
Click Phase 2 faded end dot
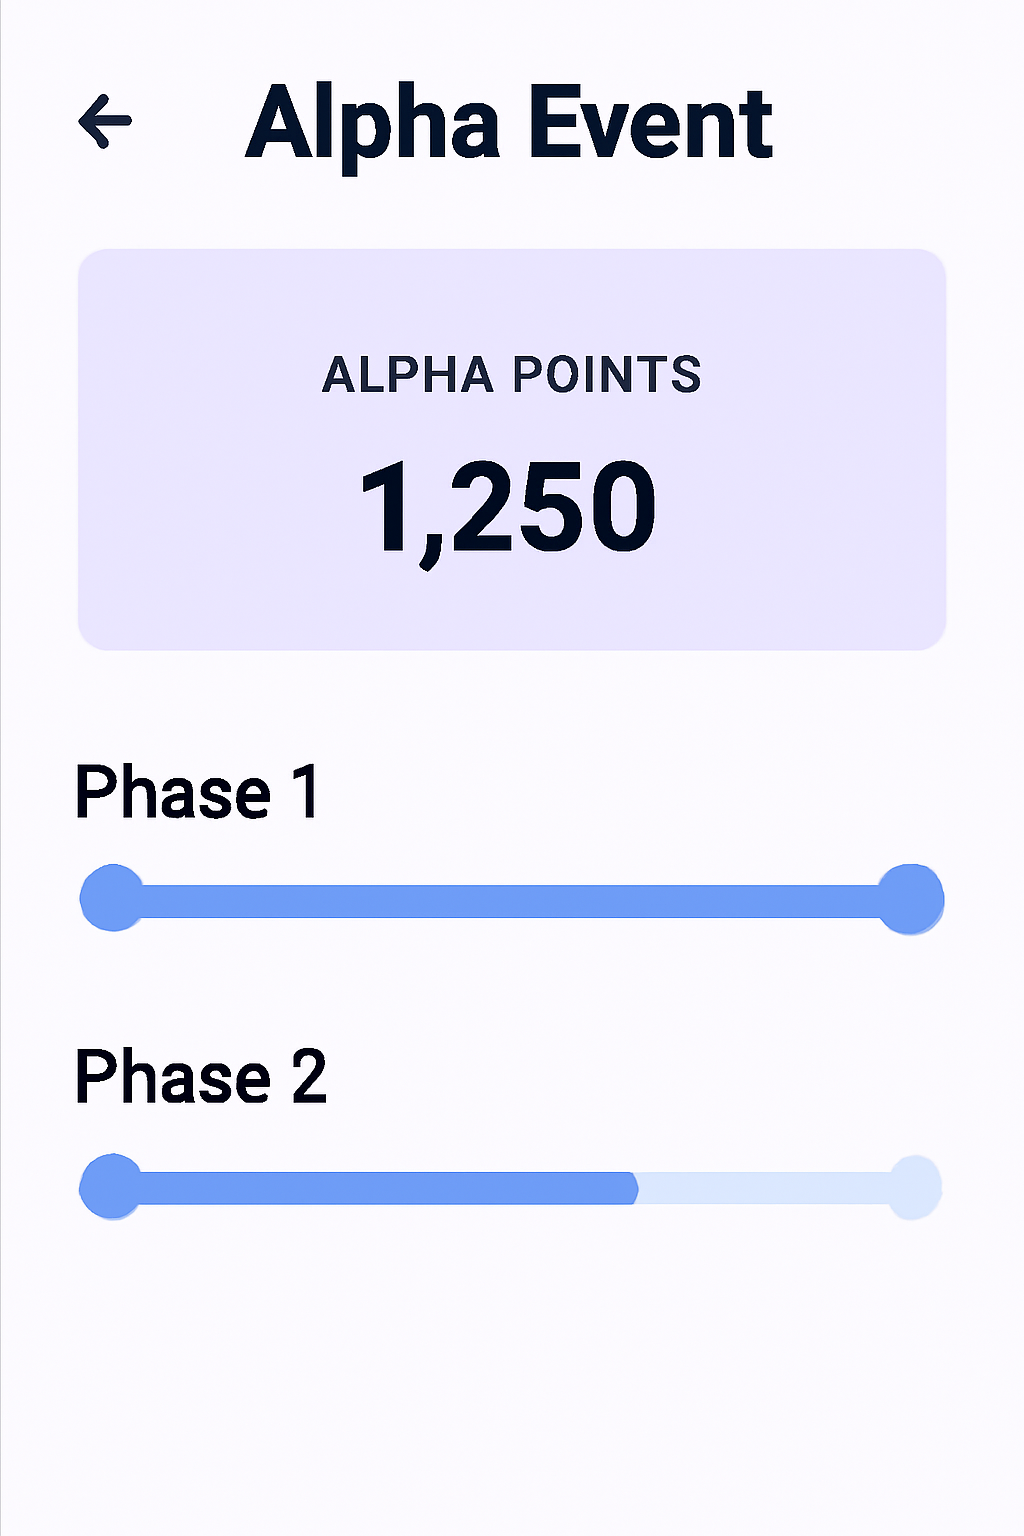914,1187
